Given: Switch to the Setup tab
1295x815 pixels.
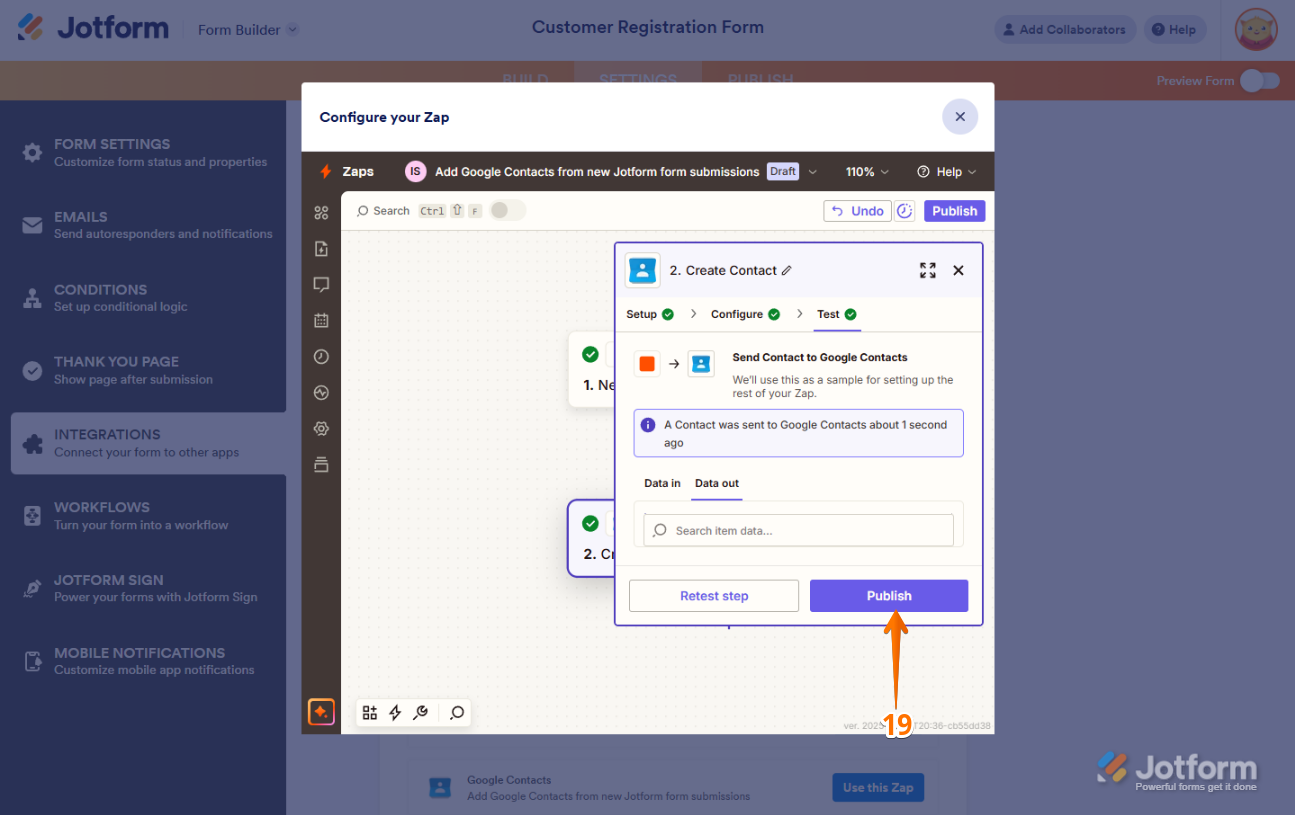Looking at the screenshot, I should click(650, 314).
